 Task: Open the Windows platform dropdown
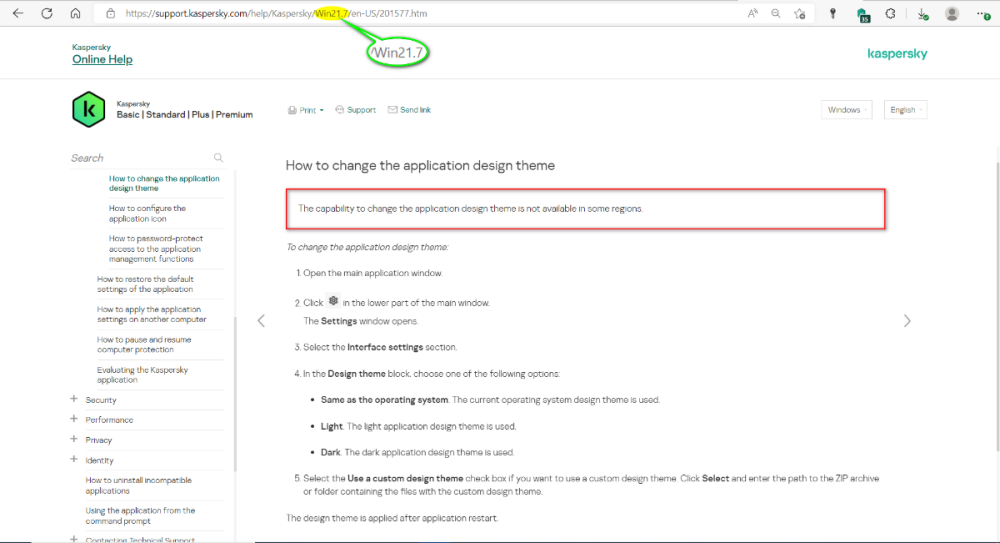pyautogui.click(x=846, y=110)
